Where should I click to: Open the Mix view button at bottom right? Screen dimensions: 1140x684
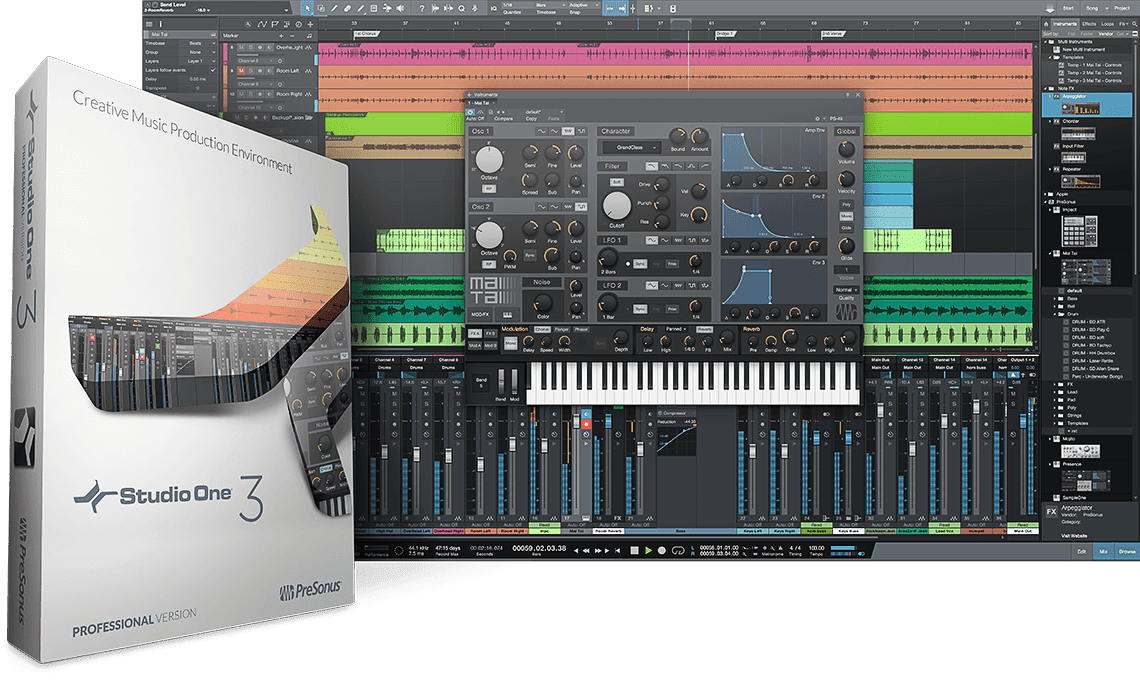pyautogui.click(x=1104, y=551)
